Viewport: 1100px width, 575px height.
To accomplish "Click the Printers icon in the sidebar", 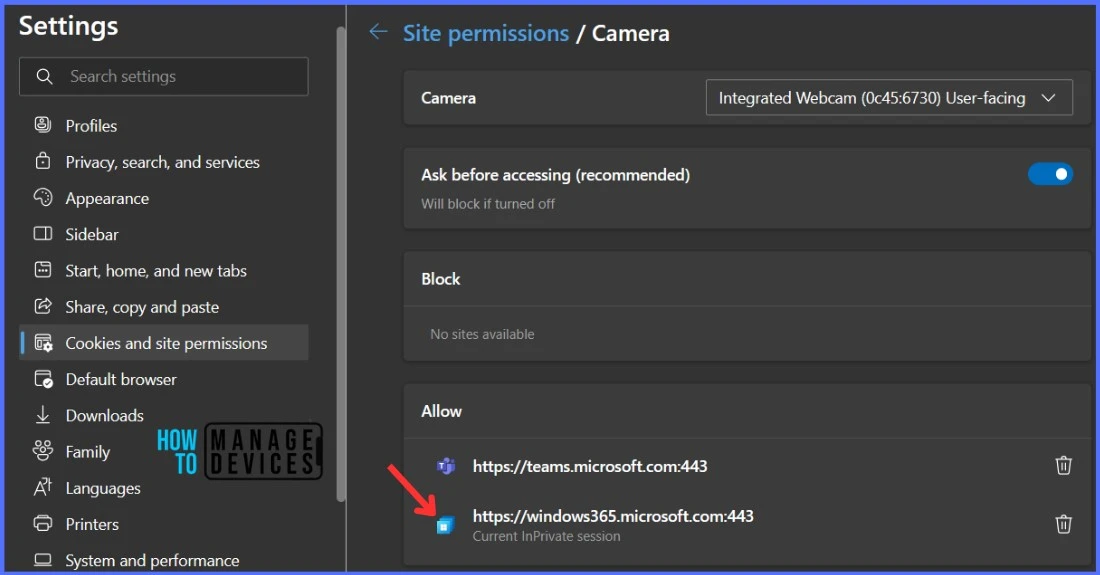I will point(43,523).
